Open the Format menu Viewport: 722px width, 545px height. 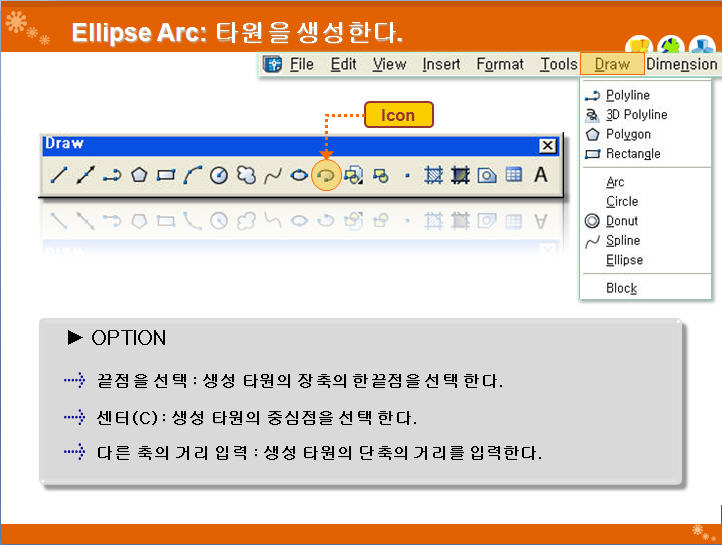click(x=499, y=64)
